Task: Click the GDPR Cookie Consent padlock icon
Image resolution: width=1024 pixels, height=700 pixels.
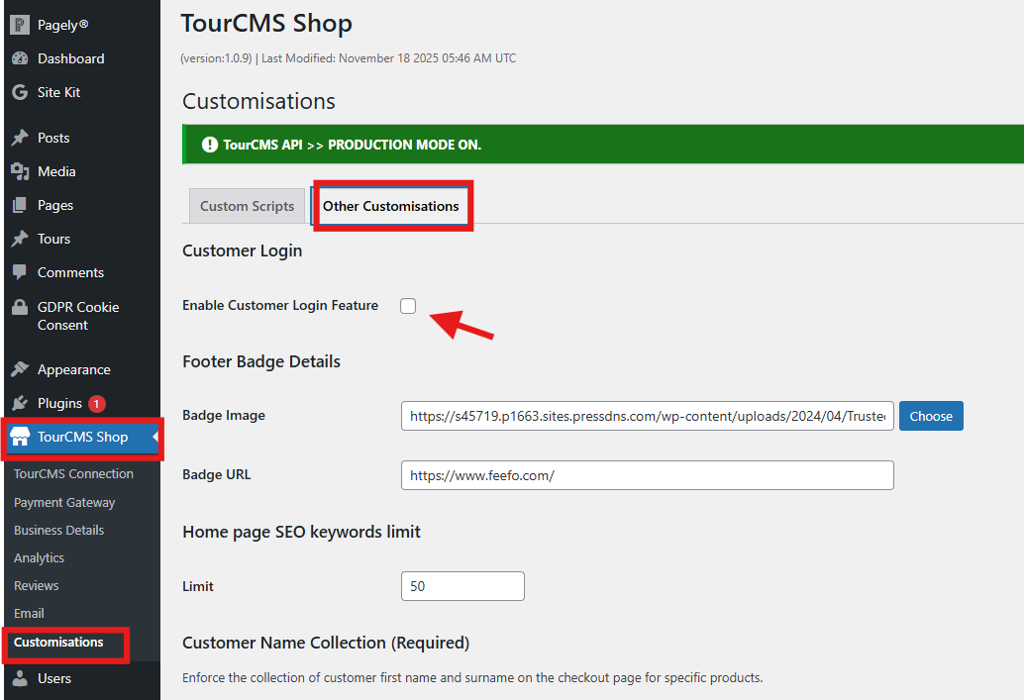Action: [20, 307]
